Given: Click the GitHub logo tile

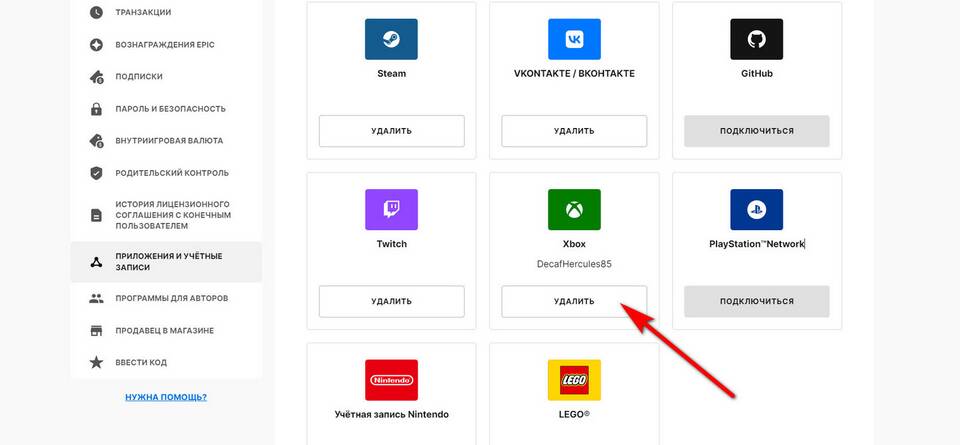Looking at the screenshot, I should click(757, 39).
